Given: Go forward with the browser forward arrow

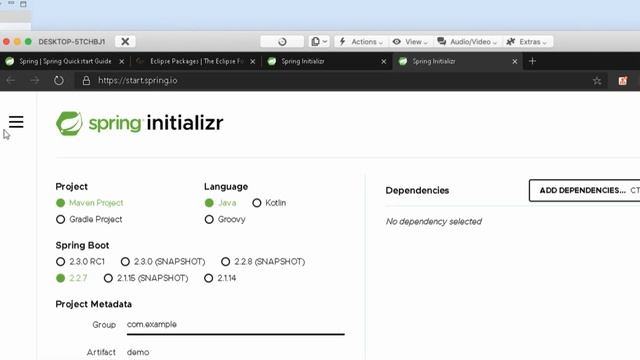Looking at the screenshot, I should click(35, 80).
